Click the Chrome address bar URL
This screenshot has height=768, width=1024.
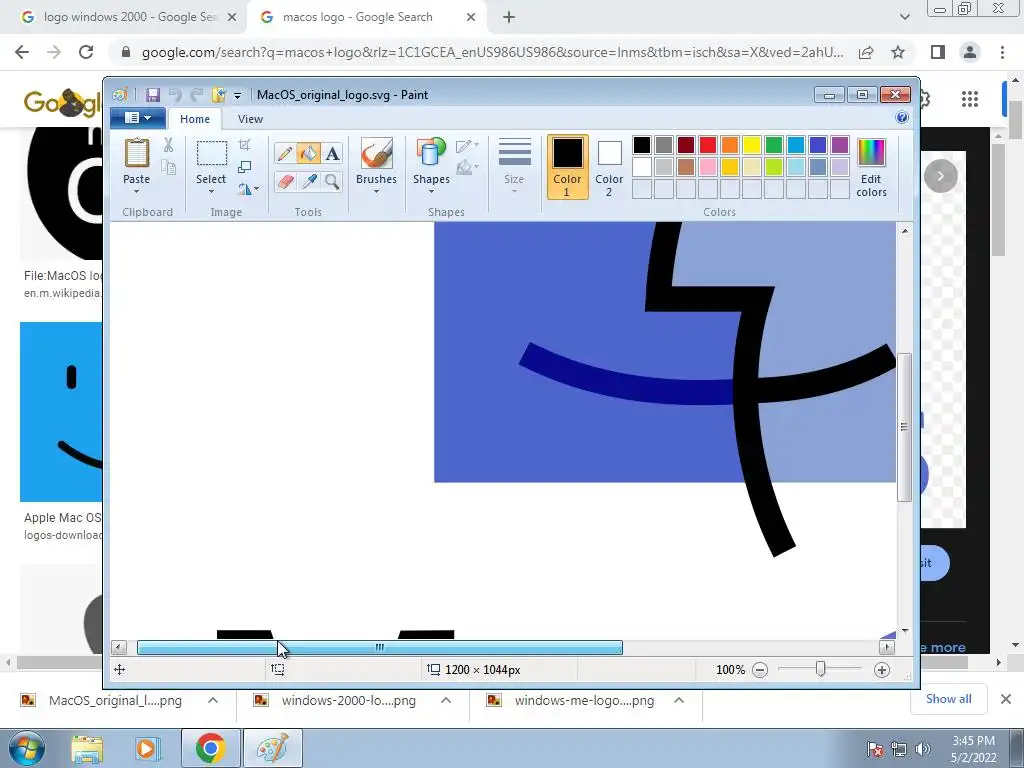[492, 52]
